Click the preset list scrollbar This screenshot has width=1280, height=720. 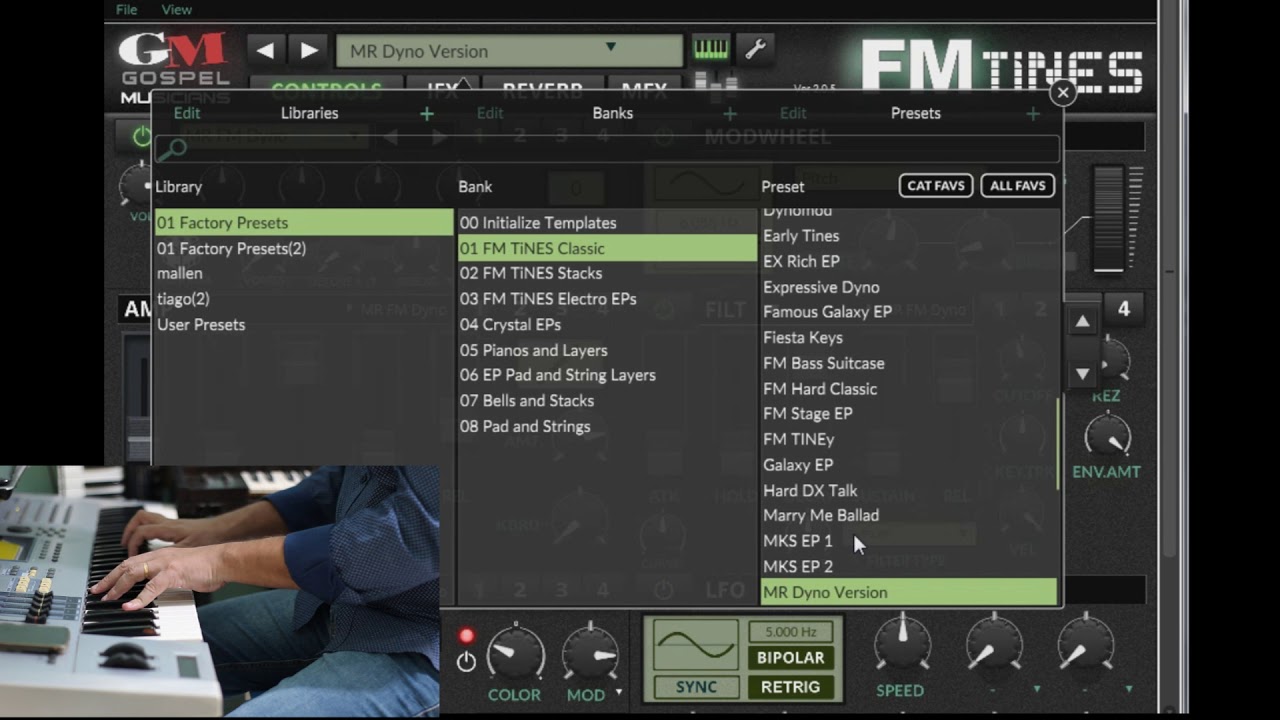point(1057,443)
